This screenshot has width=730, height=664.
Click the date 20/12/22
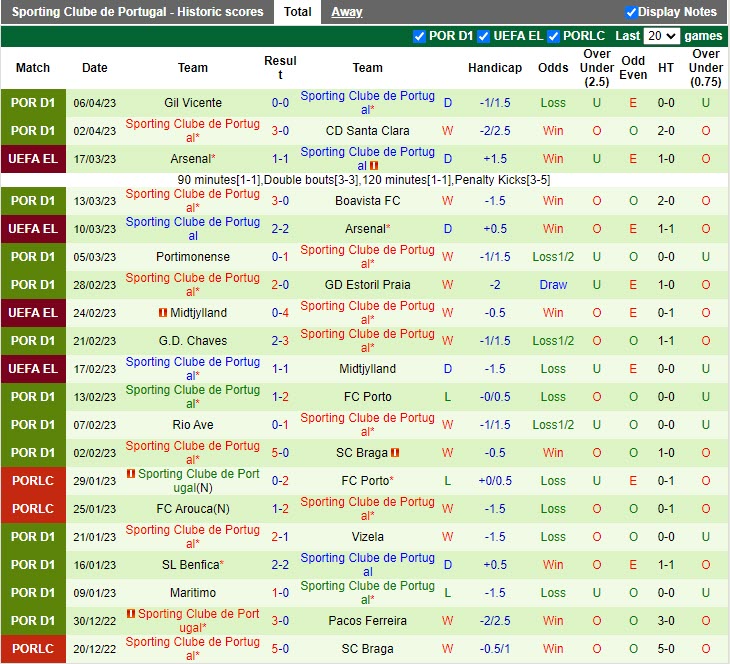95,649
